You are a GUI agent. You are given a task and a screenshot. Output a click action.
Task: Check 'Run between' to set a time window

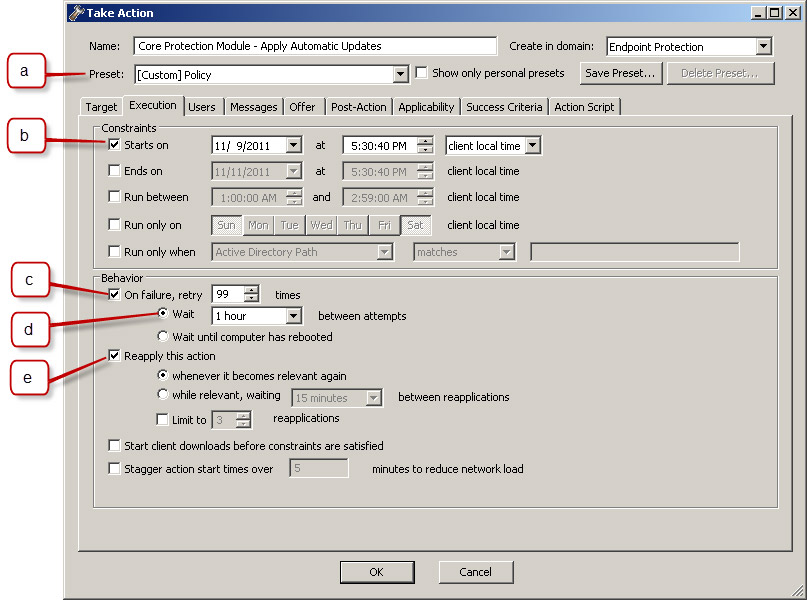pyautogui.click(x=114, y=197)
